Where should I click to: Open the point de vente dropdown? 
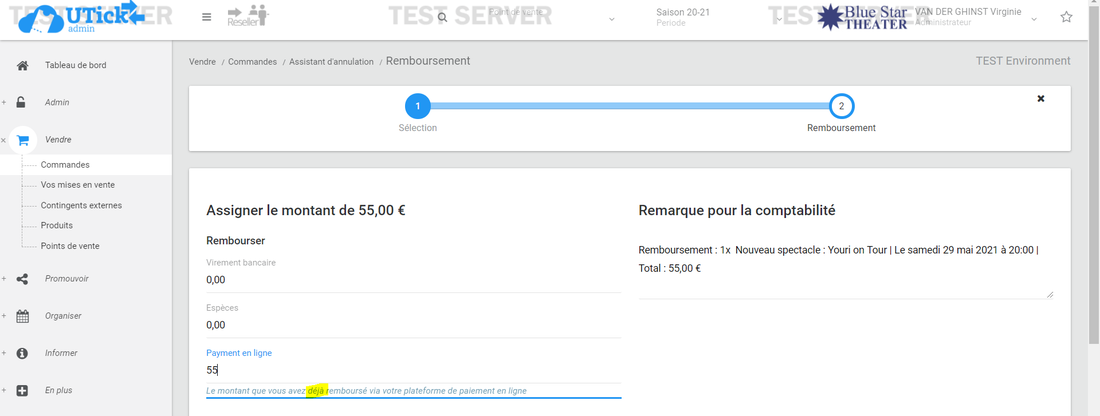(610, 17)
